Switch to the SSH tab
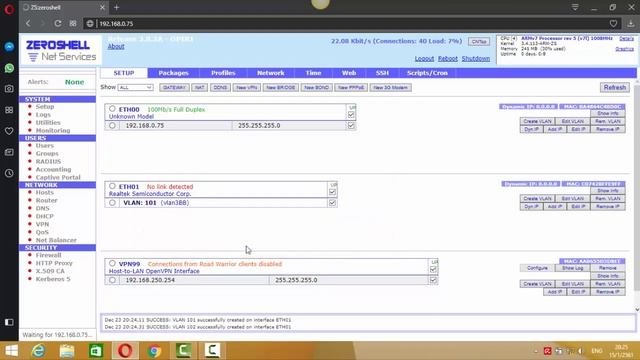Screen dimensions: 640x360 click(382, 73)
